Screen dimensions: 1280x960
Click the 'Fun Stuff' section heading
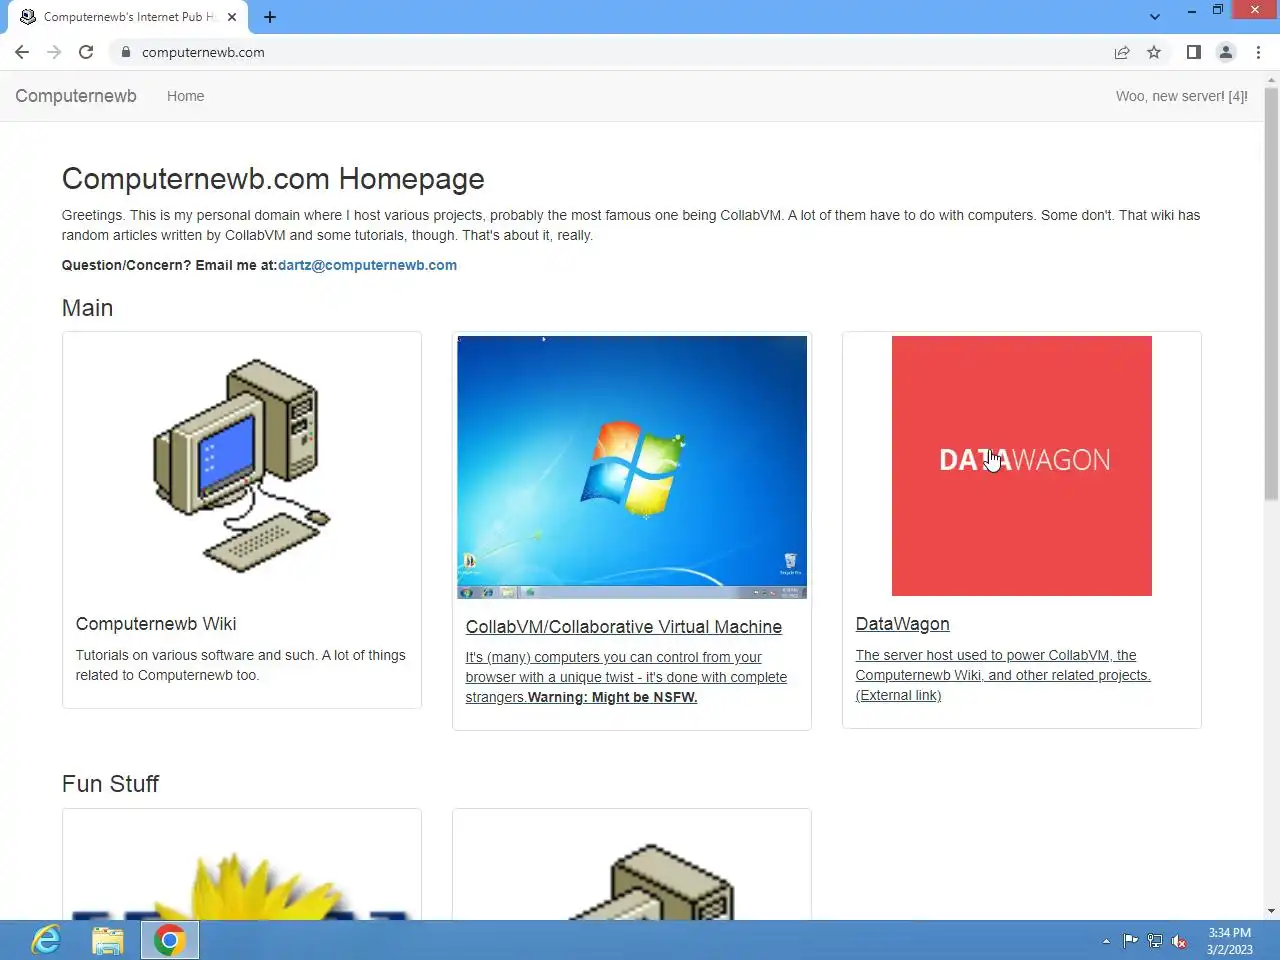pos(110,784)
